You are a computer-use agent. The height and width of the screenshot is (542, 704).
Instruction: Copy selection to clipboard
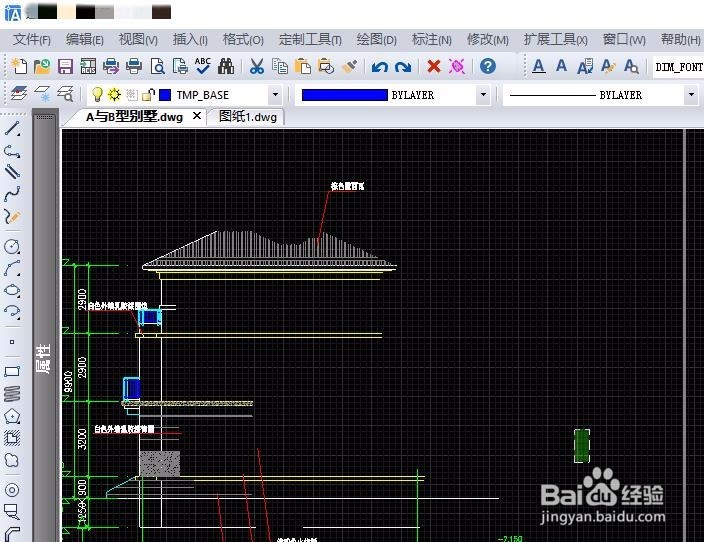280,66
